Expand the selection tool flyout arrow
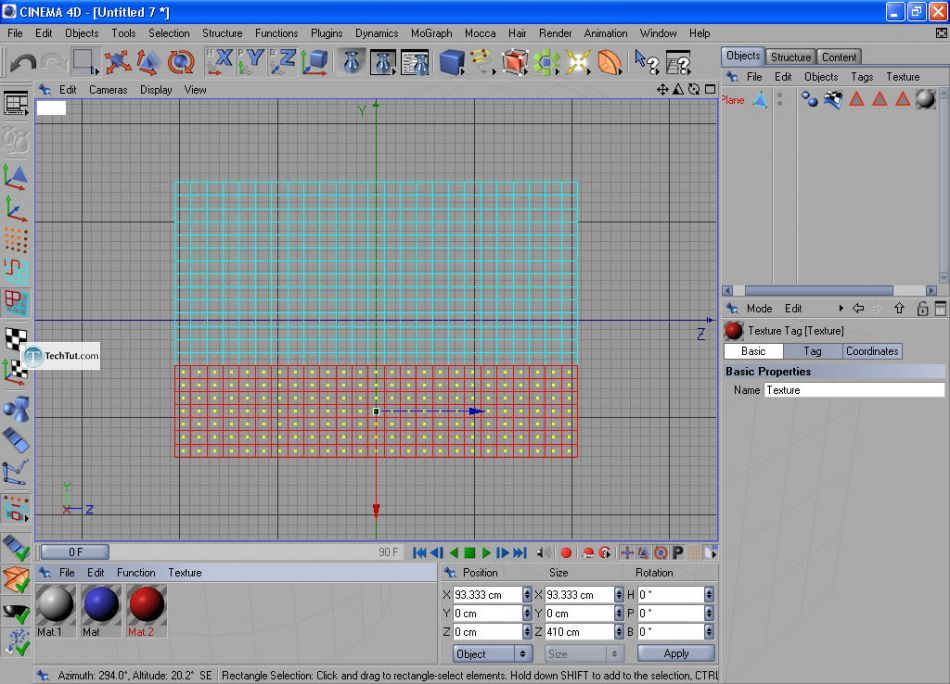The height and width of the screenshot is (684, 950). tap(95, 71)
